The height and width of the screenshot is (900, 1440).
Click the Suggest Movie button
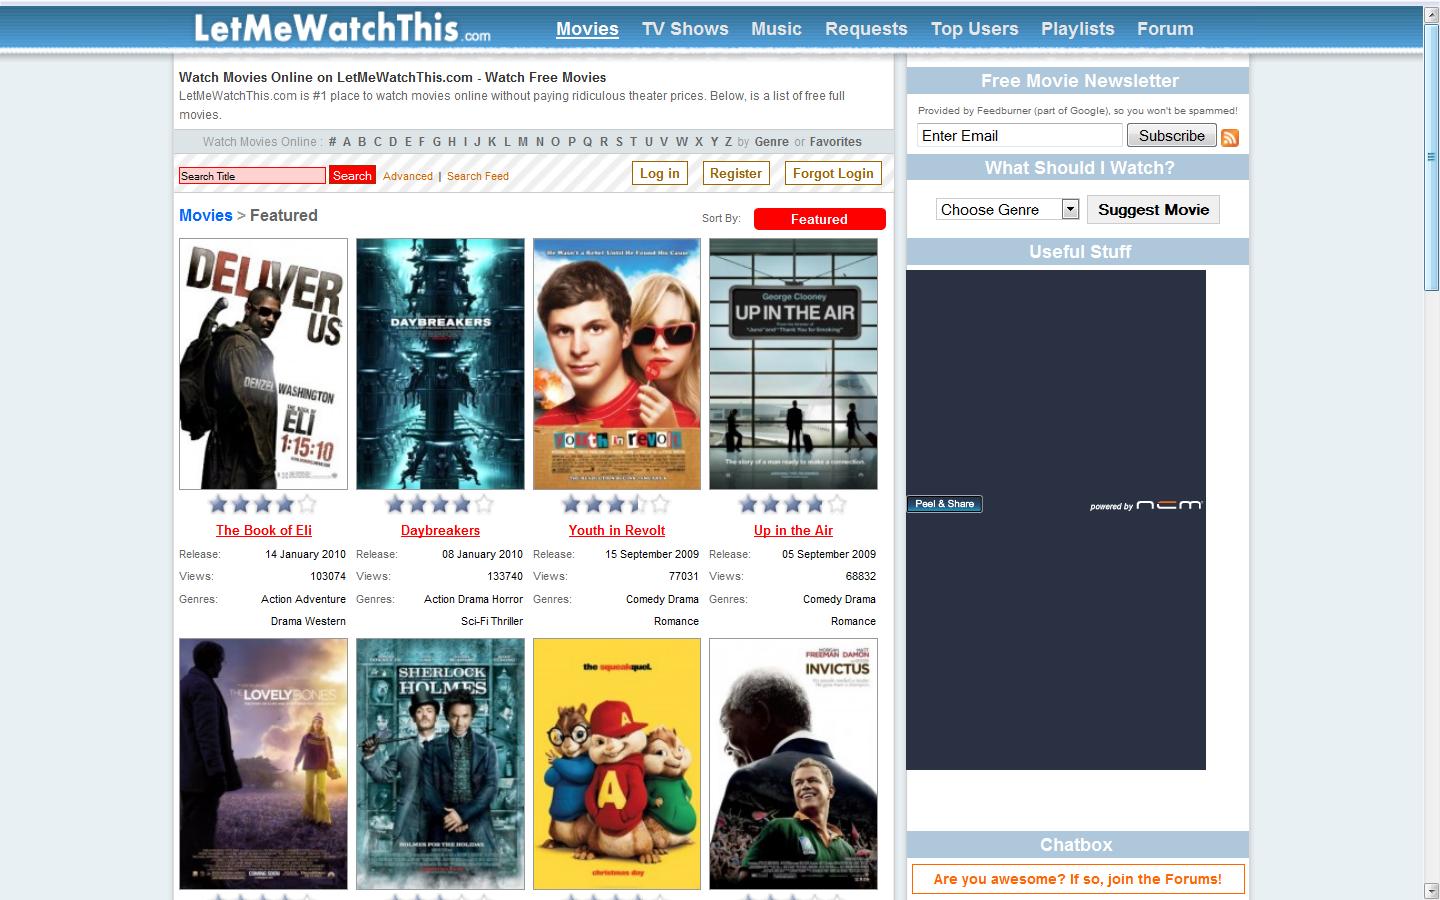(x=1153, y=209)
